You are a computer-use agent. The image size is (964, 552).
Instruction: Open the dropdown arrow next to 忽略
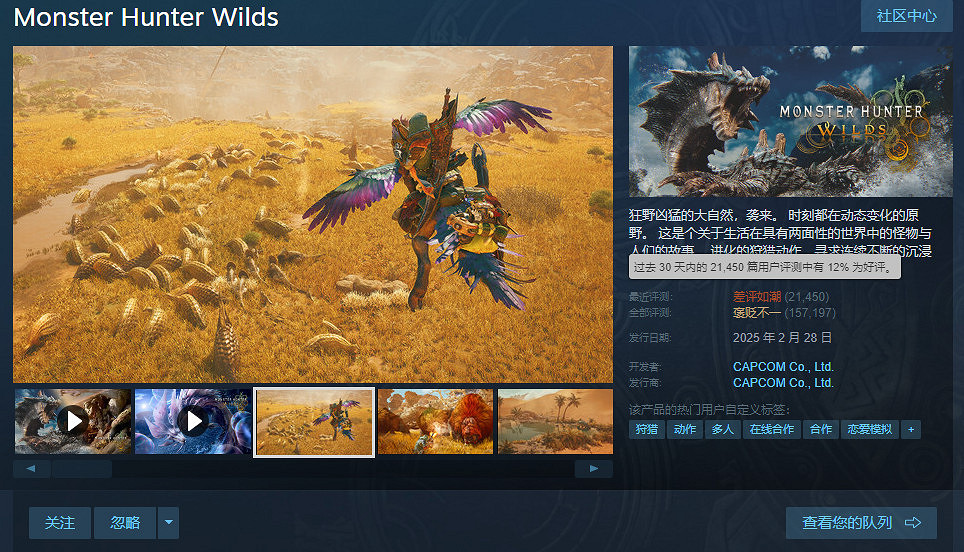coord(168,522)
